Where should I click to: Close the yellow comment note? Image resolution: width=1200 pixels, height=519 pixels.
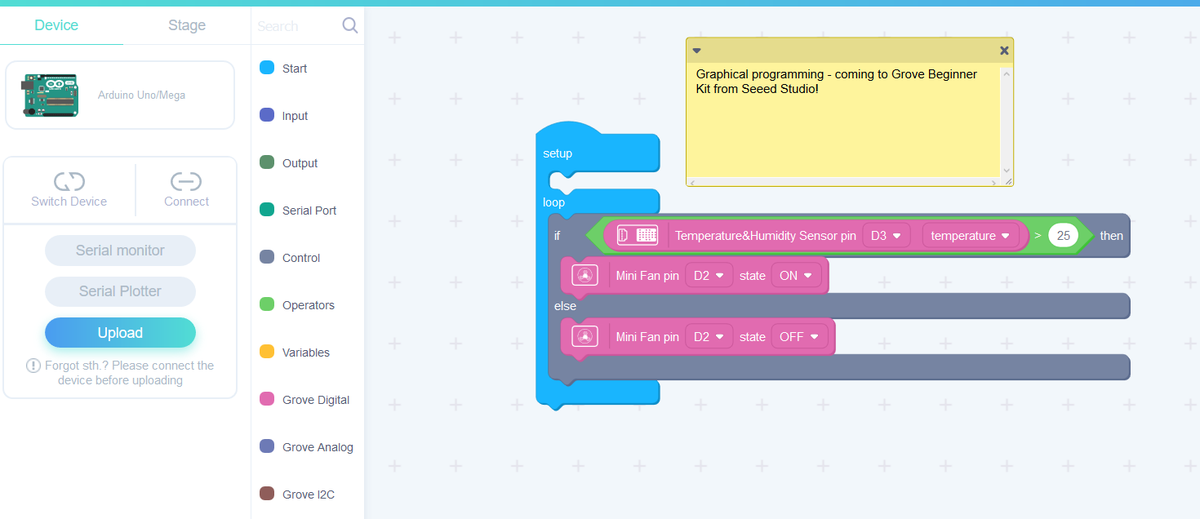1004,50
